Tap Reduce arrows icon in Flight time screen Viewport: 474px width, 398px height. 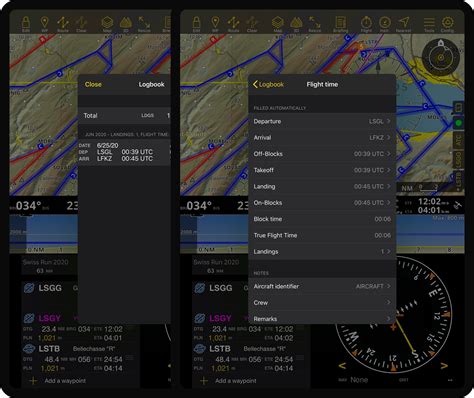click(x=314, y=24)
